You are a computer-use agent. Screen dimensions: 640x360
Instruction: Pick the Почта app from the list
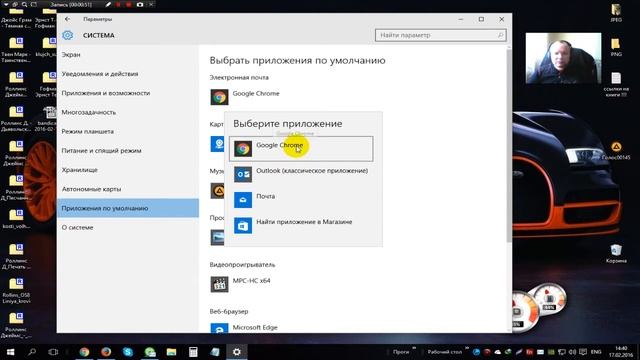pos(301,200)
